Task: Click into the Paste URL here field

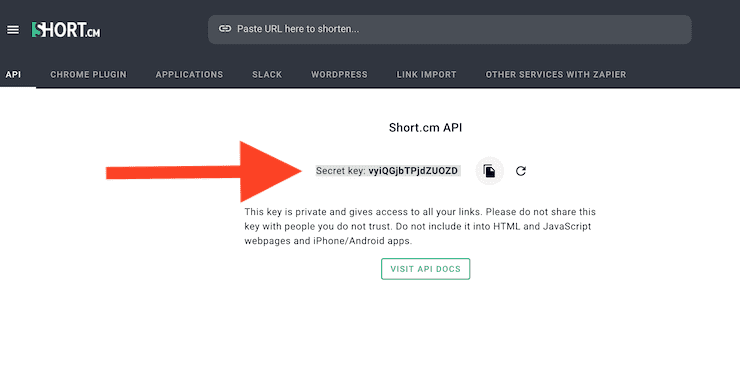Action: [x=450, y=29]
